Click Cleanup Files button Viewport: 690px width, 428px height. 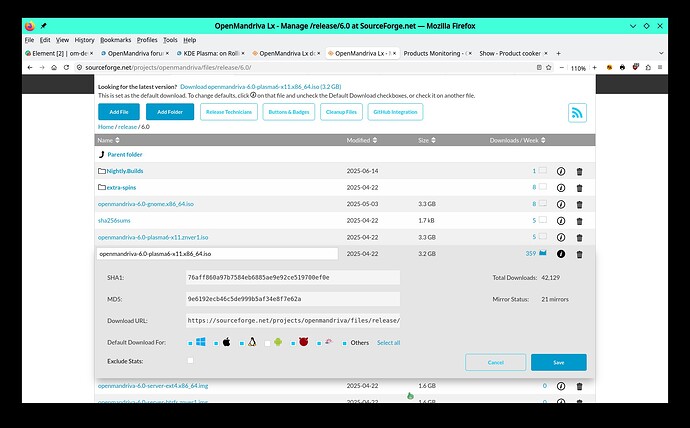[x=341, y=112]
